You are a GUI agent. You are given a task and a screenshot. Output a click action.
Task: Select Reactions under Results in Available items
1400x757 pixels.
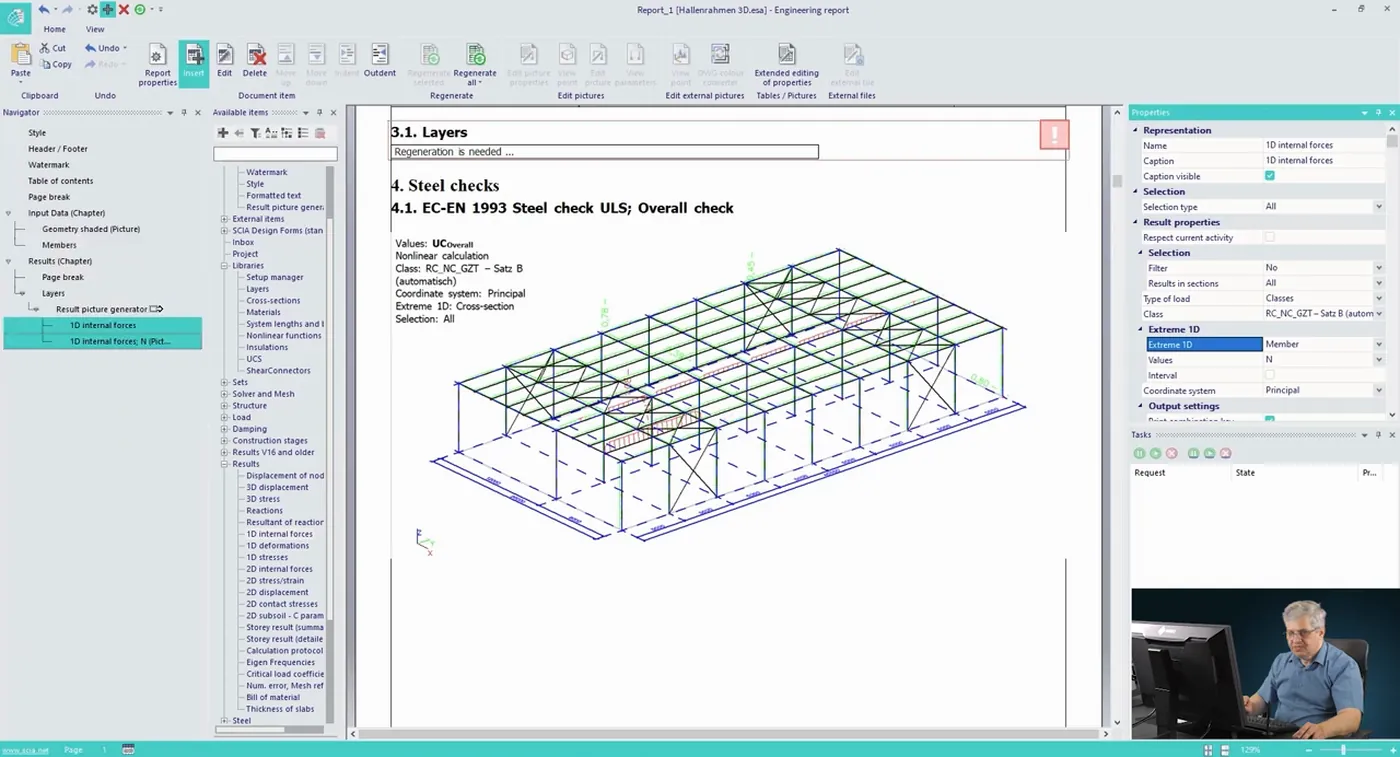[265, 511]
